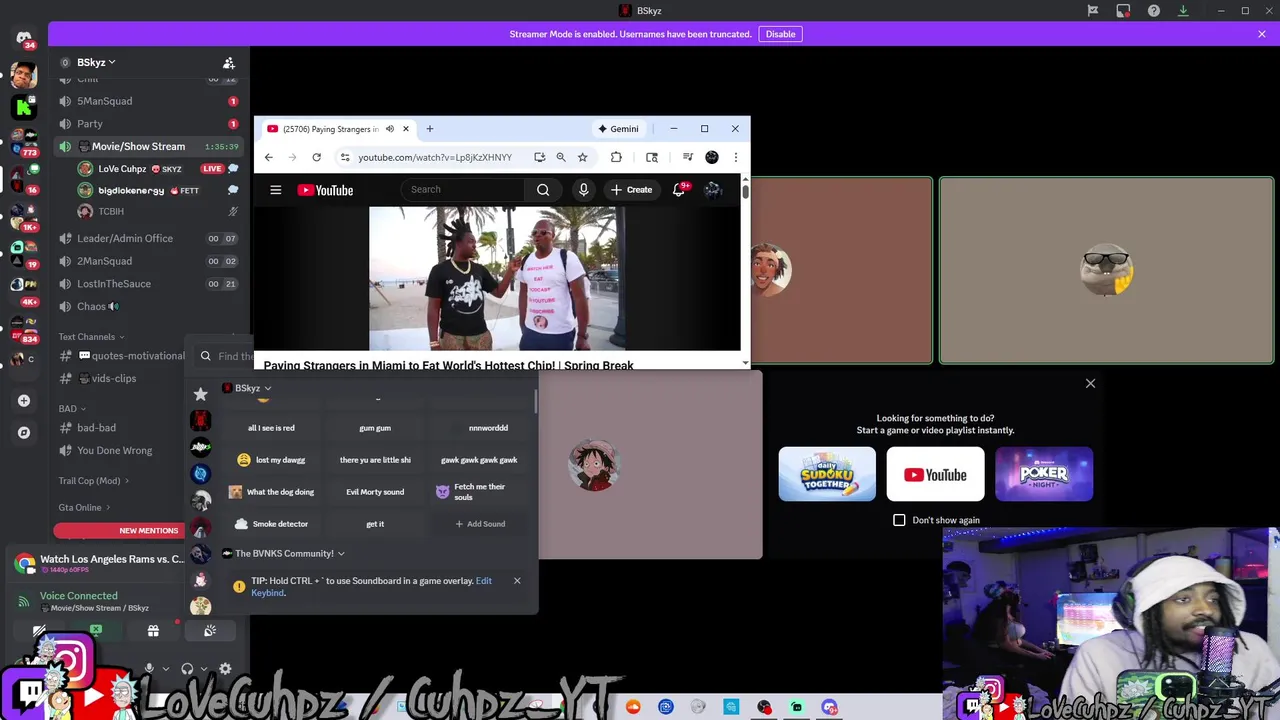The height and width of the screenshot is (720, 1280).
Task: Open the gift icon in voice panel
Action: [x=153, y=631]
